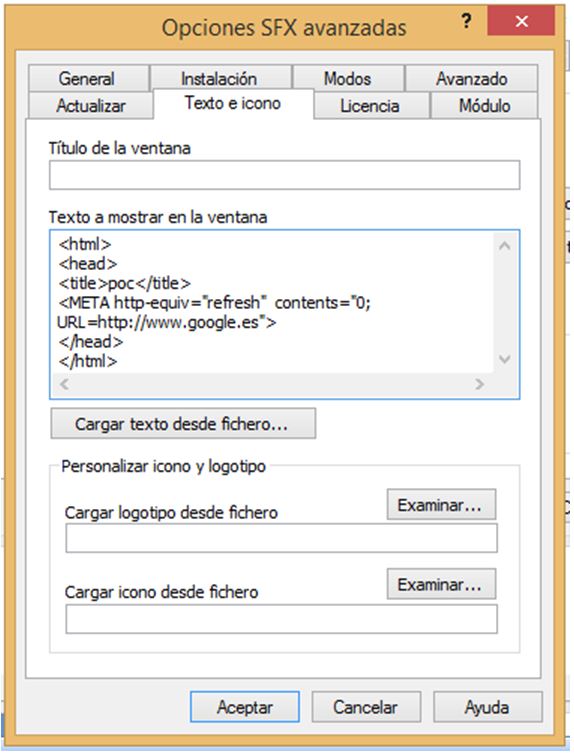Click the scroll right arrow in text box

[x=479, y=384]
